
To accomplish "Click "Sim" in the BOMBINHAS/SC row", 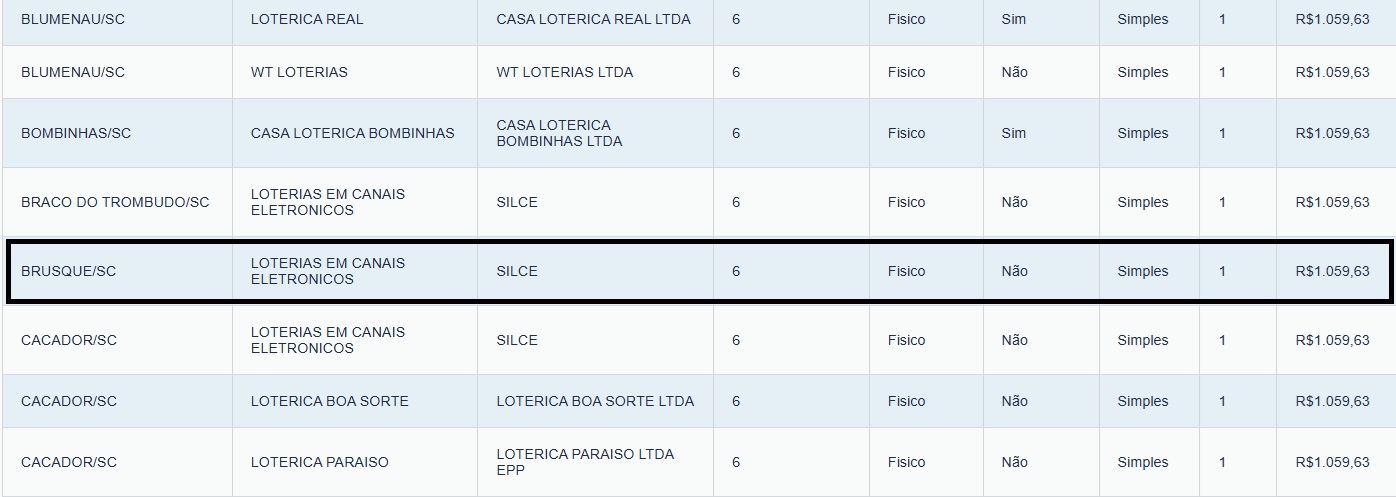I will pyautogui.click(x=1013, y=133).
